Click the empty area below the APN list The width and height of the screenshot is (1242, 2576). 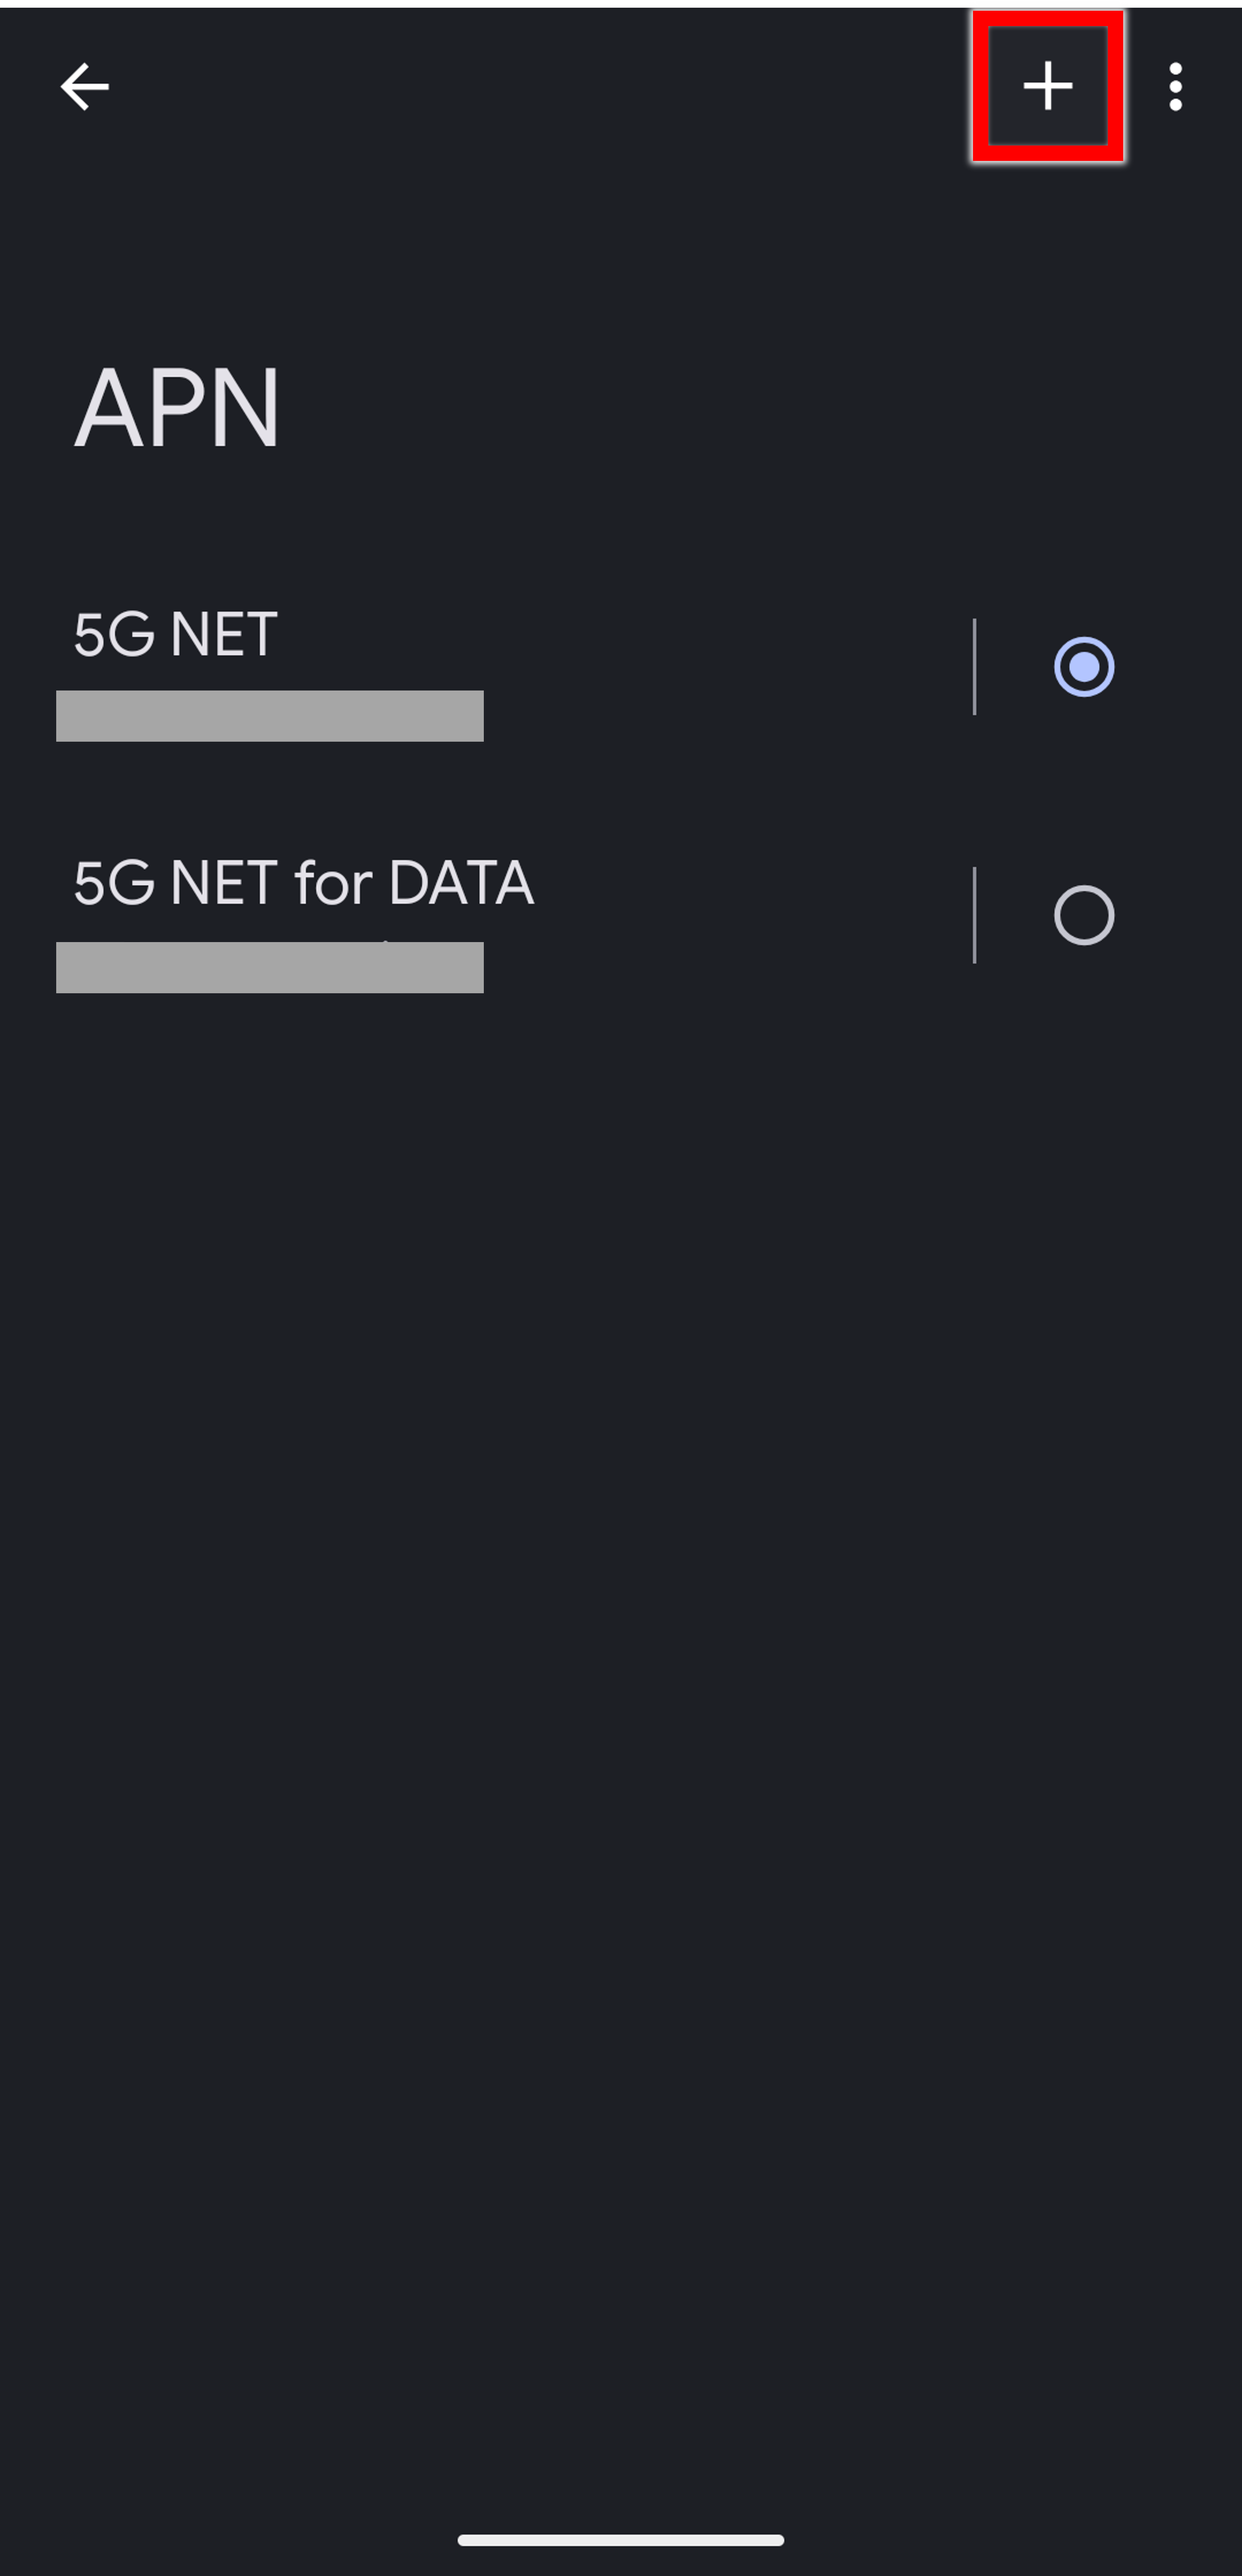[620, 1600]
